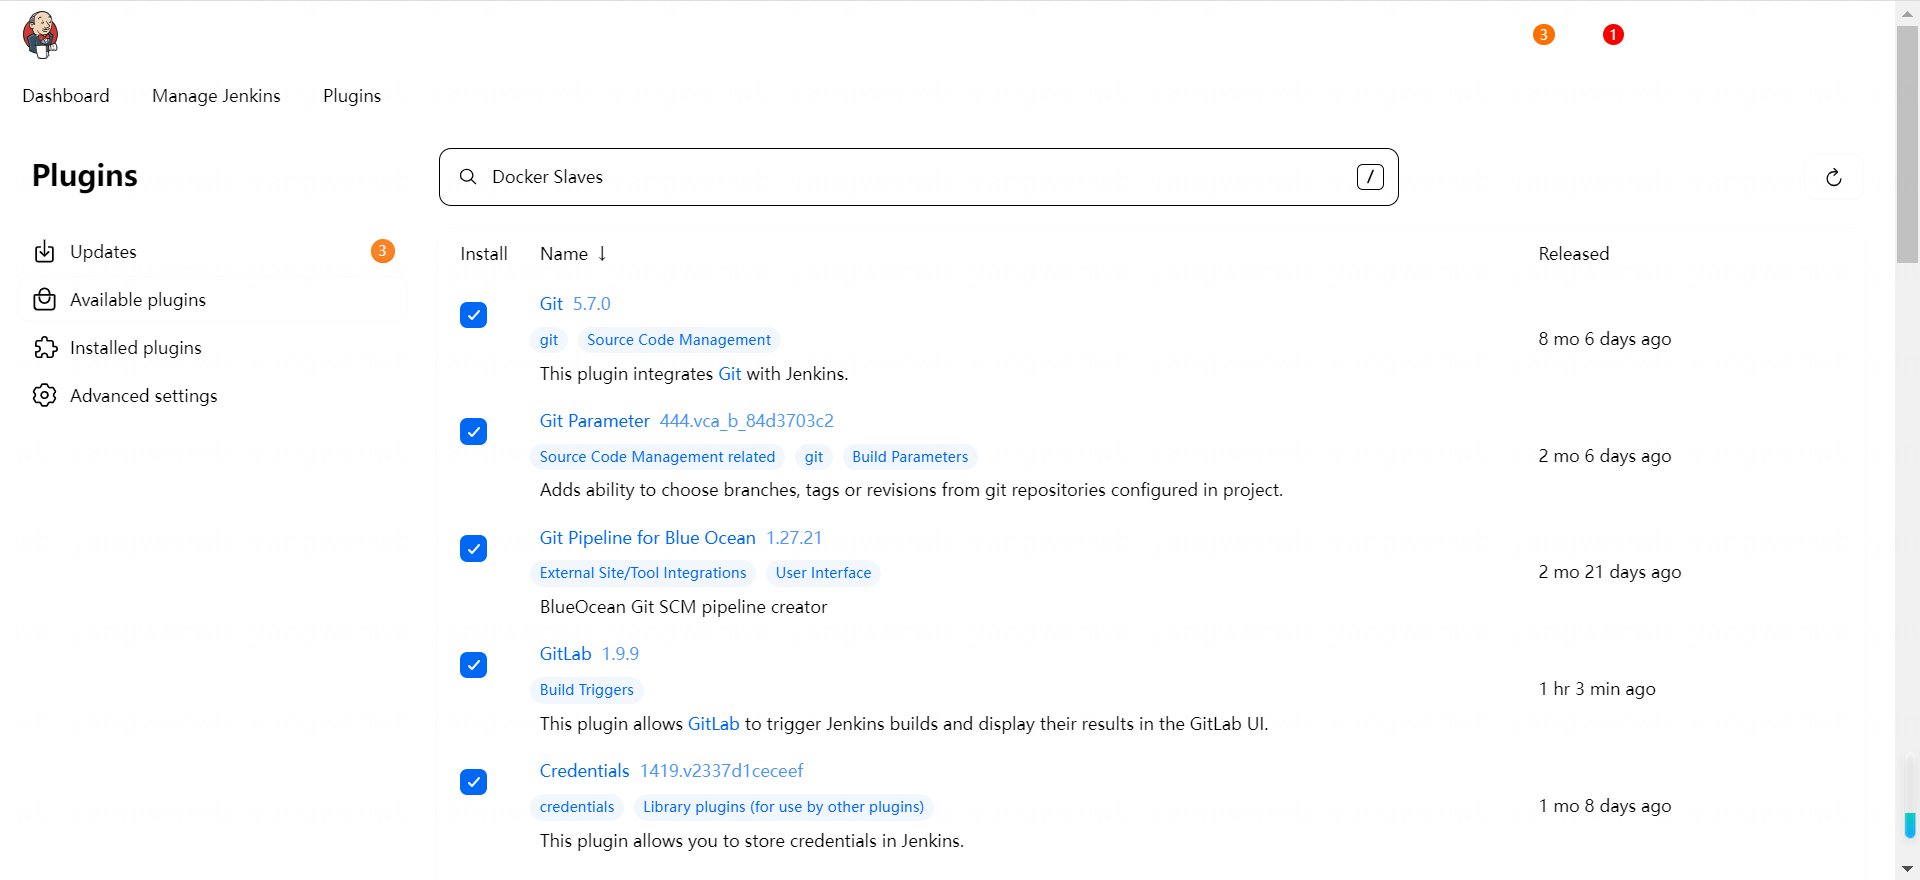The height and width of the screenshot is (880, 1920).
Task: Toggle the Git Pipeline for Blue Ocean checkbox
Action: [x=473, y=549]
